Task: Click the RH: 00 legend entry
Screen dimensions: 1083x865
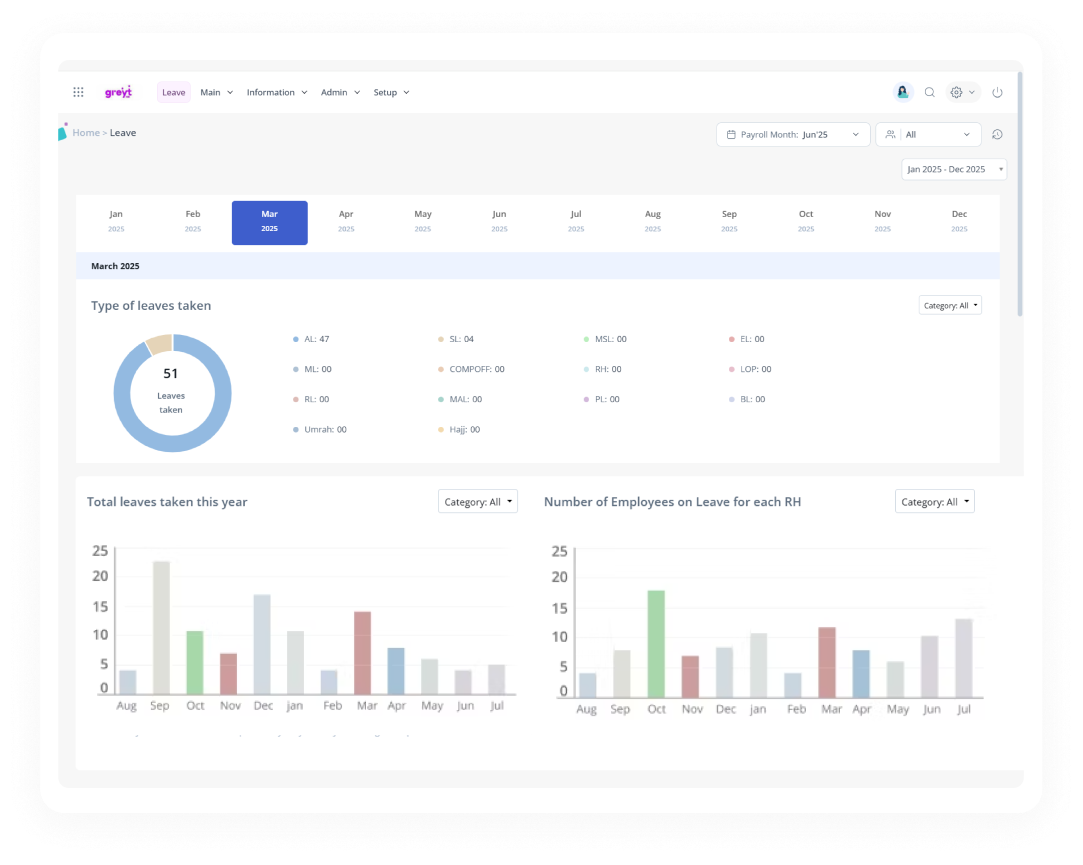Action: (x=602, y=370)
